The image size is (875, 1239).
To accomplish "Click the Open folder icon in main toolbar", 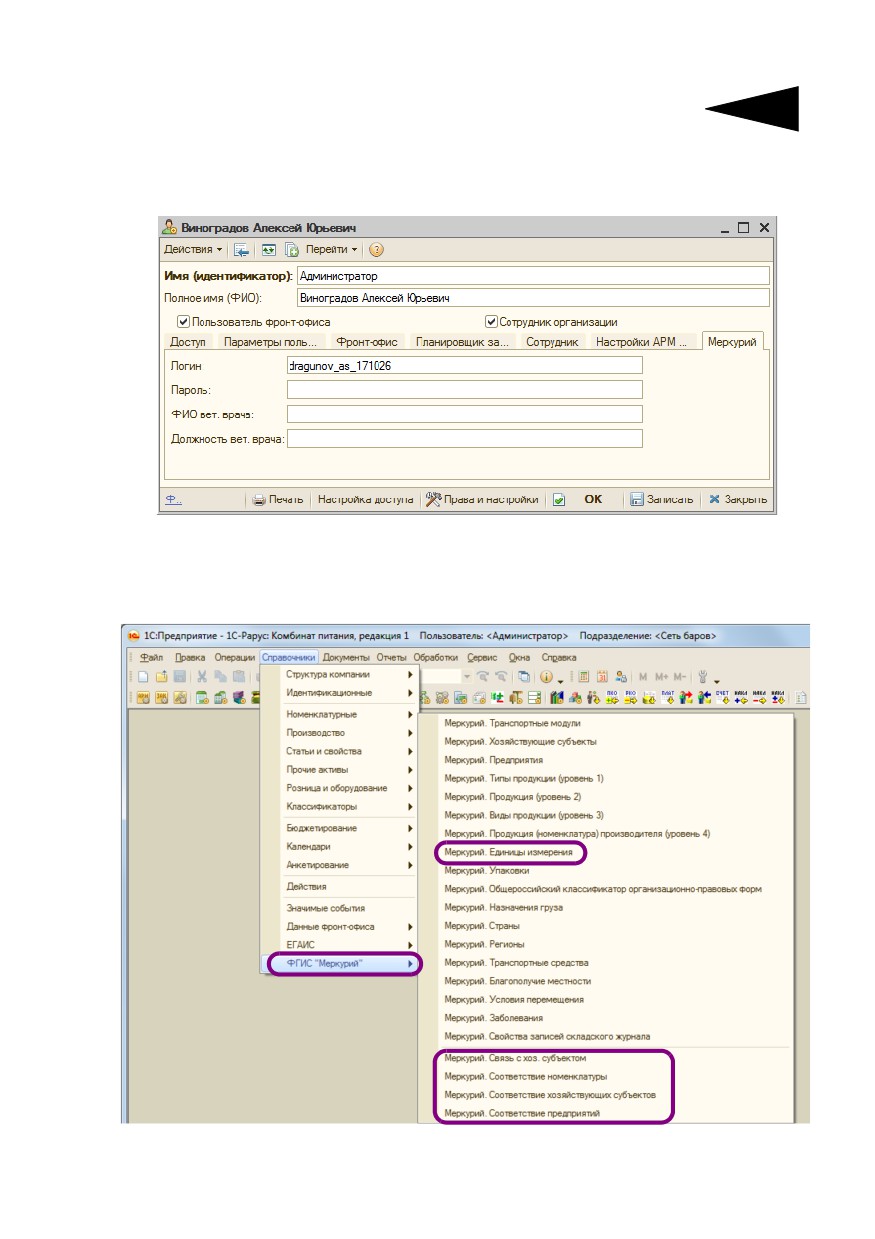I will [160, 677].
